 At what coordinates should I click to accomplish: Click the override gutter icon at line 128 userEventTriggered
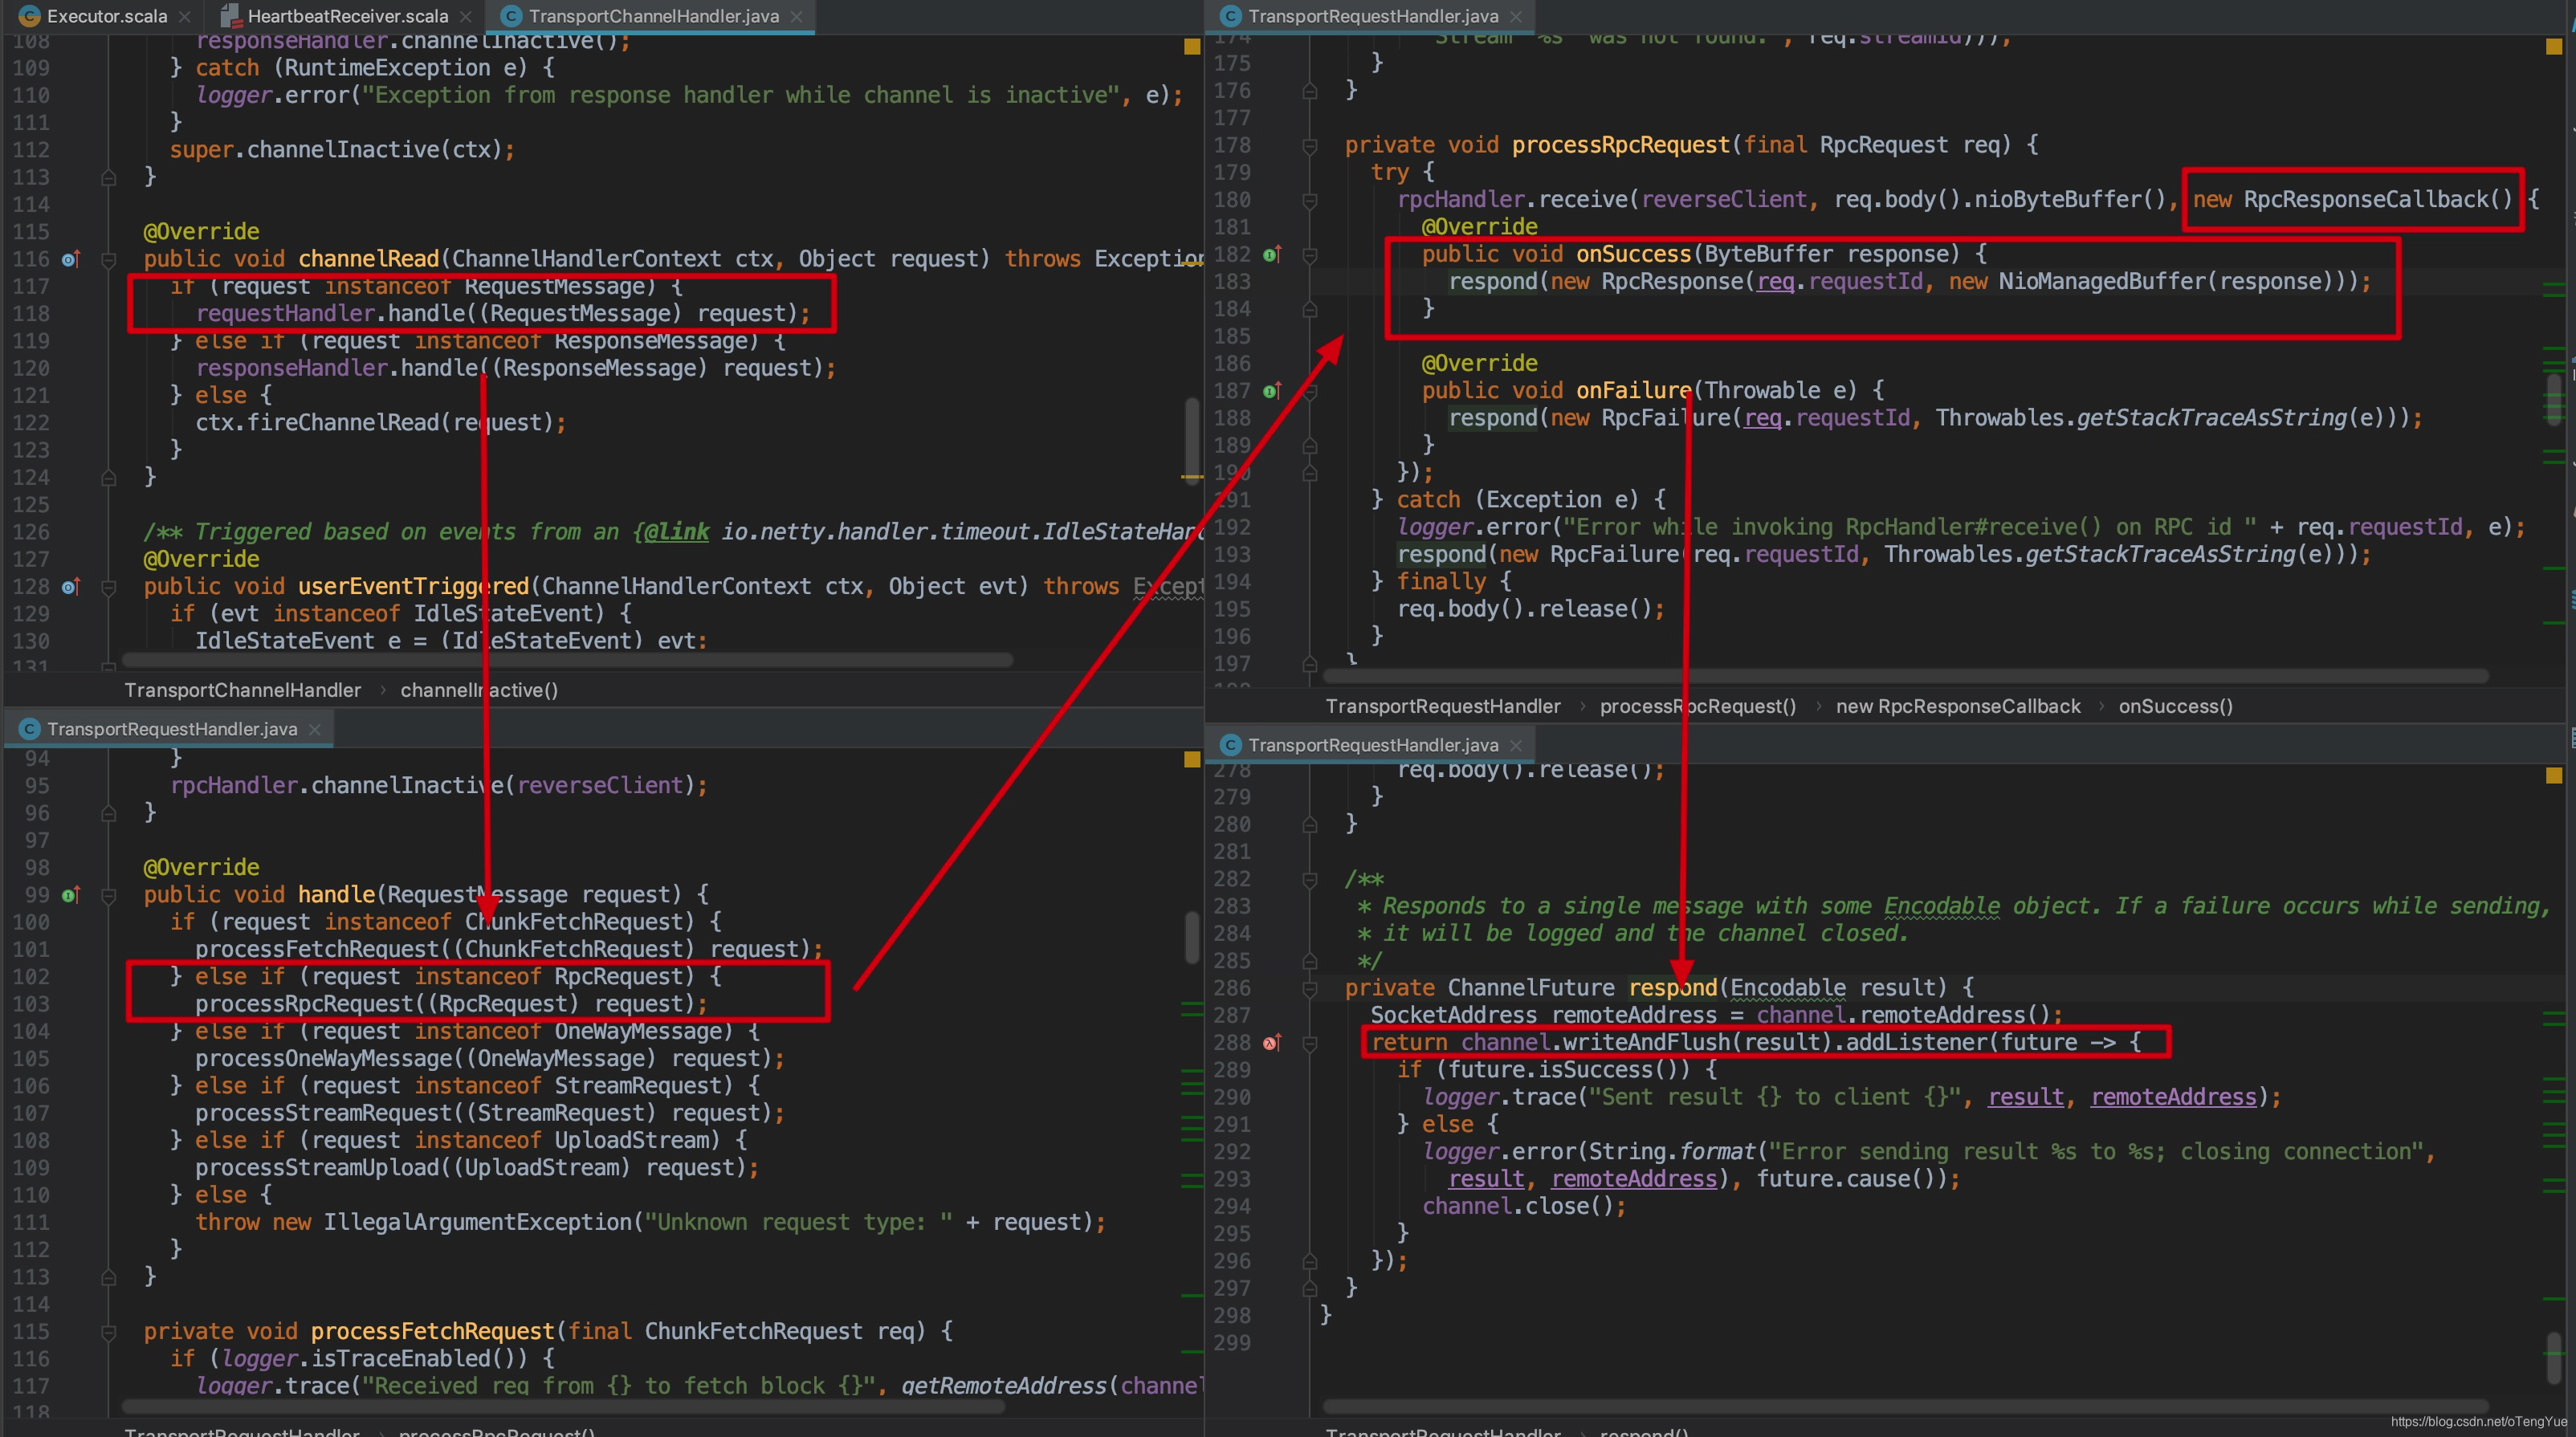(x=70, y=587)
